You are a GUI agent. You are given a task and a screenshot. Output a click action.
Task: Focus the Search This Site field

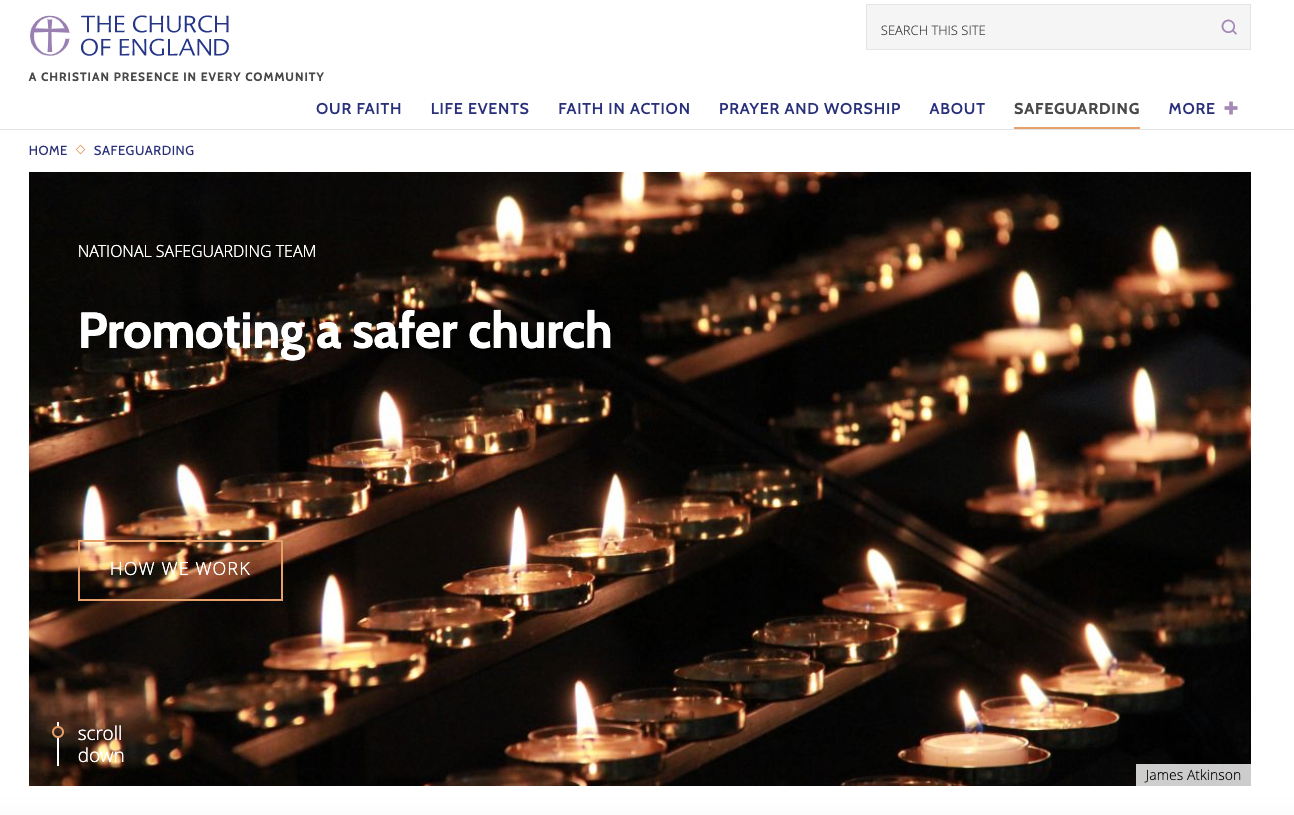pos(1040,29)
